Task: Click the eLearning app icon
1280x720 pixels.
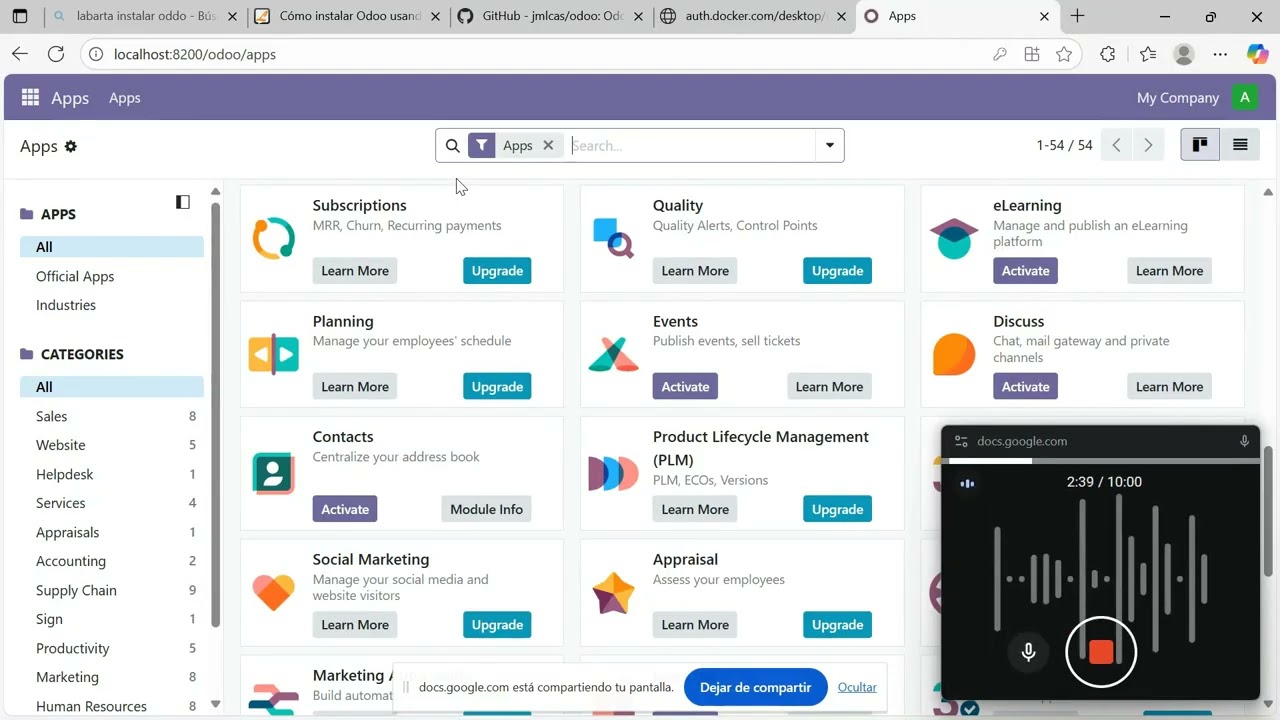Action: coord(954,238)
